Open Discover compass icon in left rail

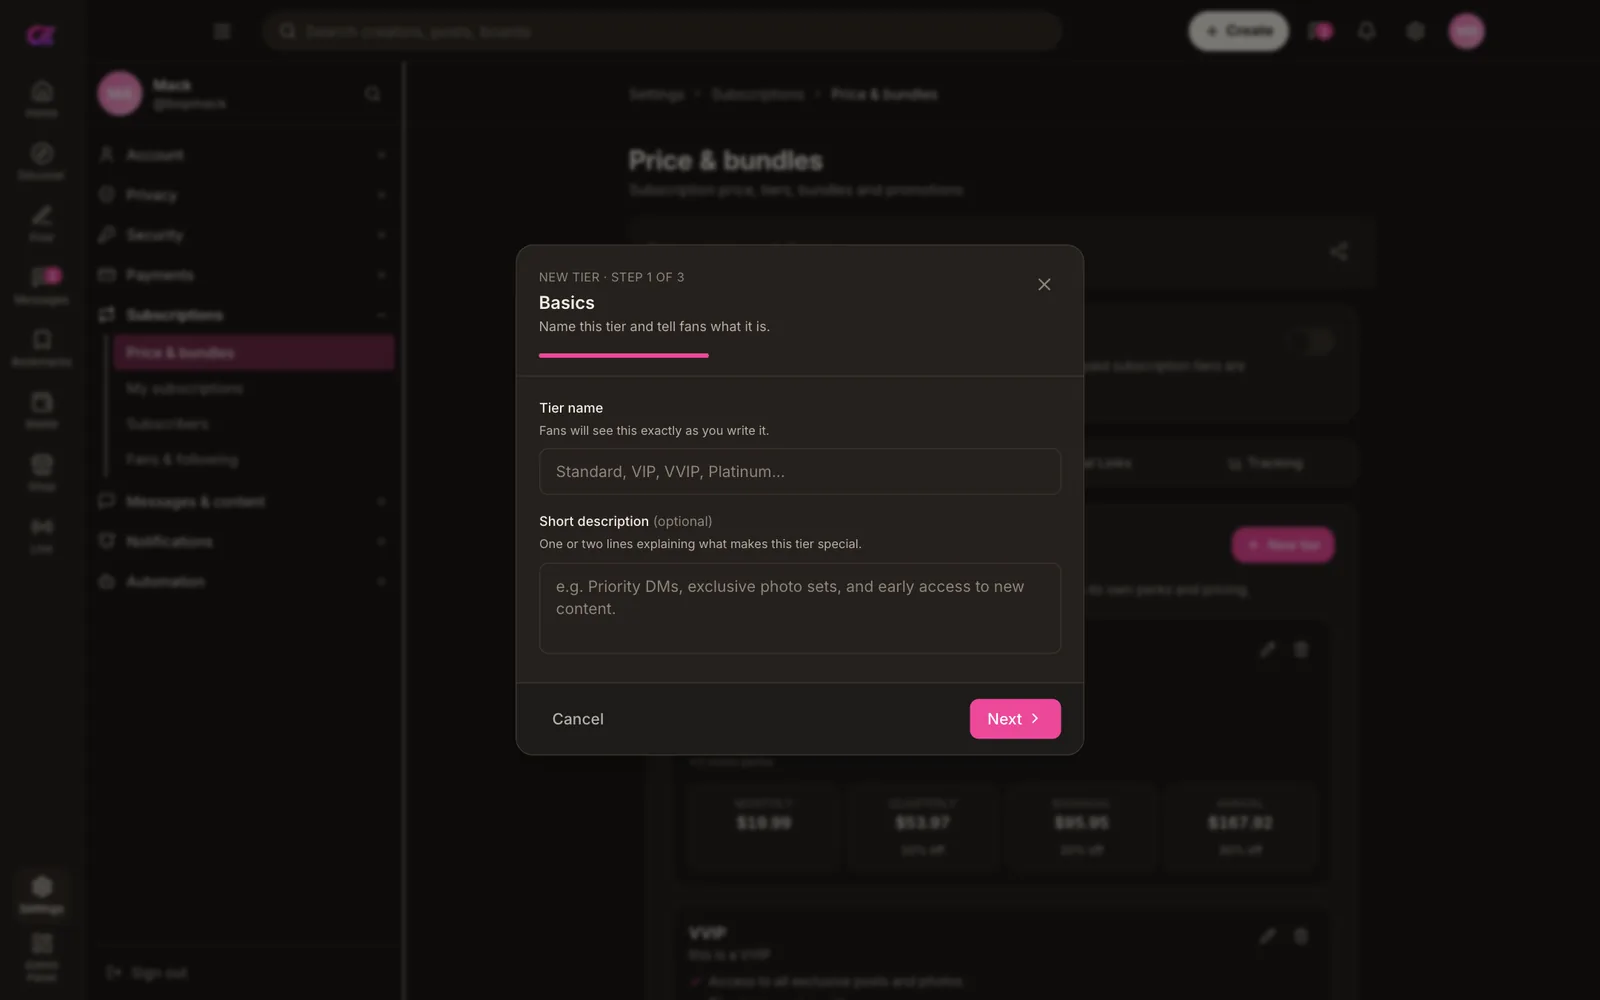(x=42, y=160)
